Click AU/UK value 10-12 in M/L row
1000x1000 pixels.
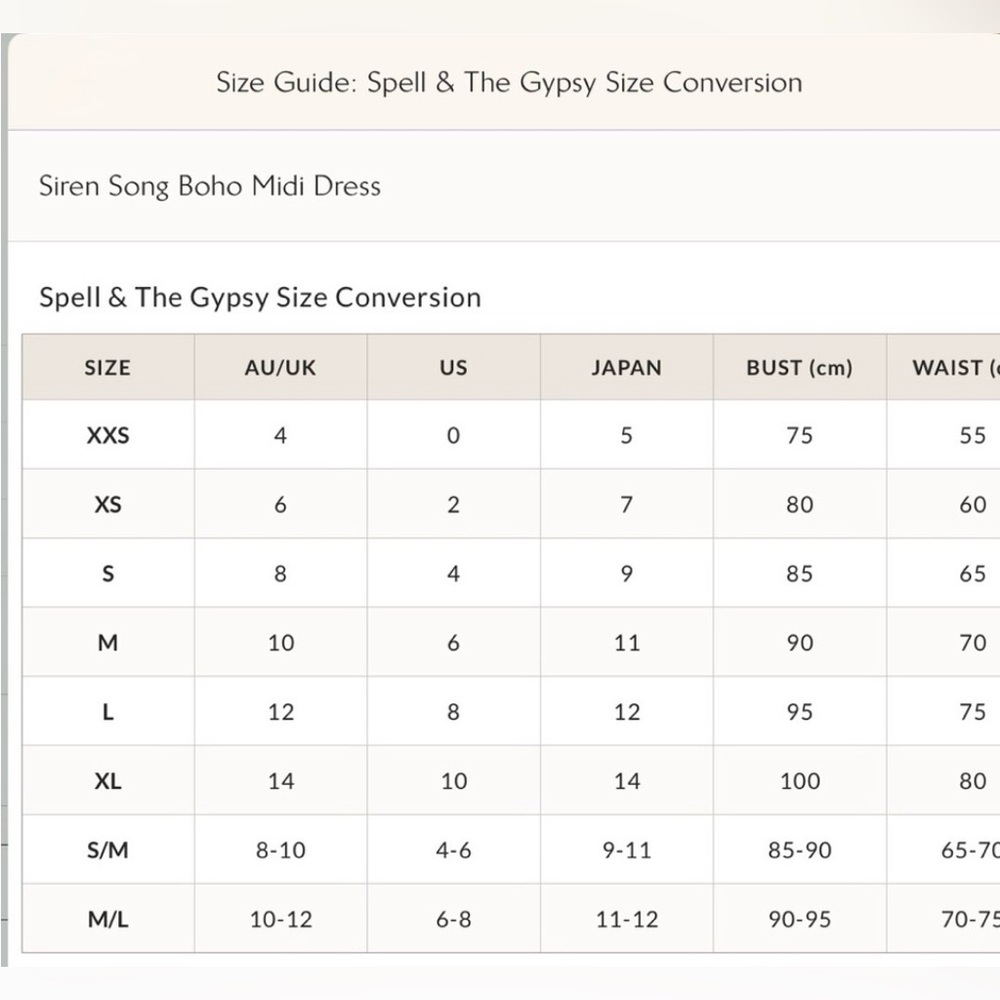[x=281, y=919]
